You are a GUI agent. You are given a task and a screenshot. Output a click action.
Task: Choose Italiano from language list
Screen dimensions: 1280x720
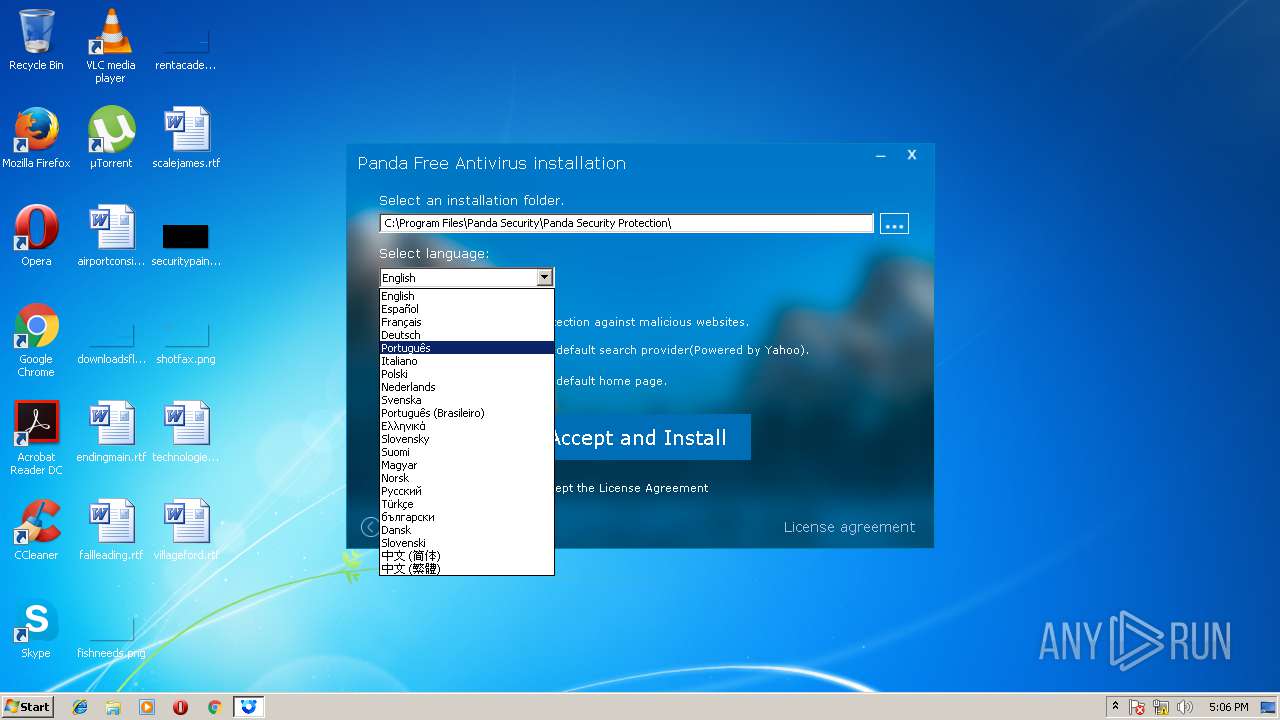[x=467, y=361]
